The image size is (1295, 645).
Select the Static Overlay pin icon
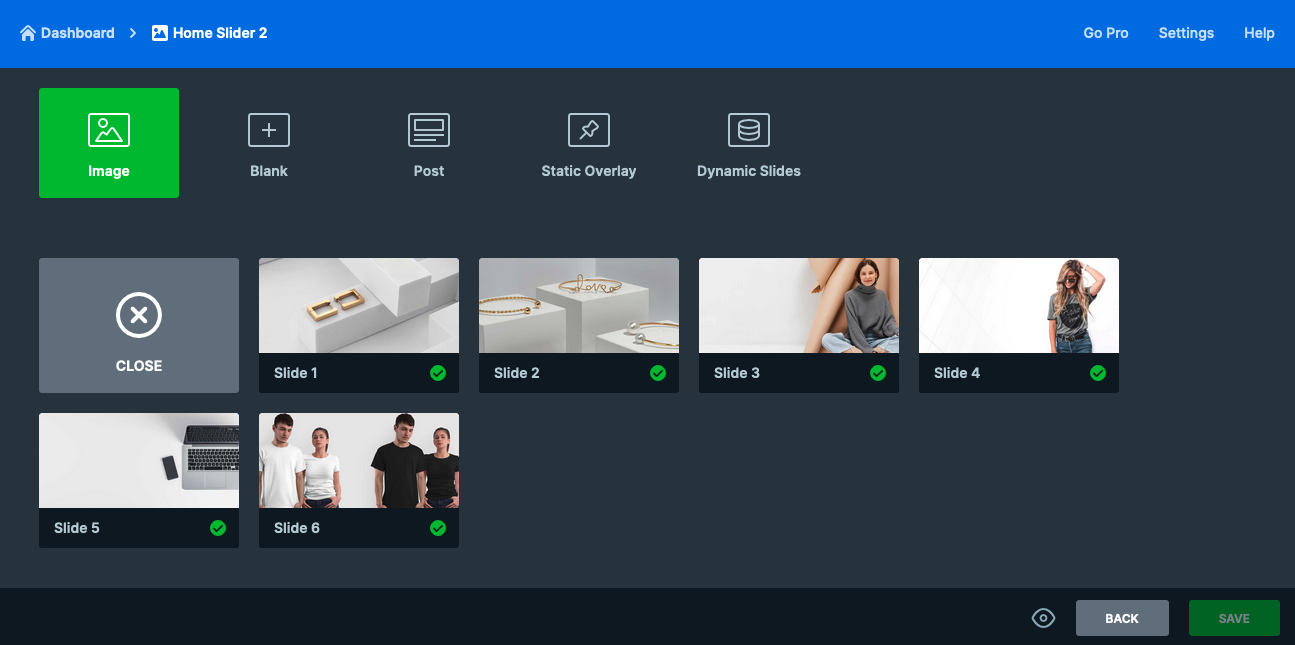point(589,131)
